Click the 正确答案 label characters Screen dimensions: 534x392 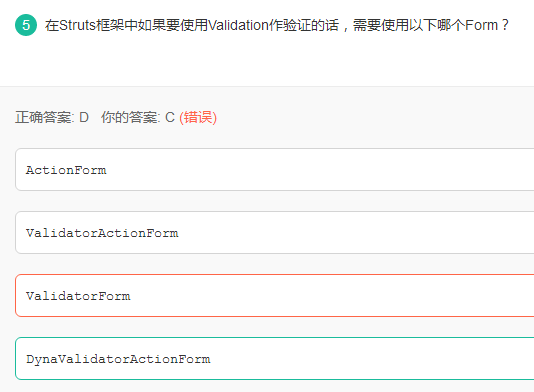point(43,117)
